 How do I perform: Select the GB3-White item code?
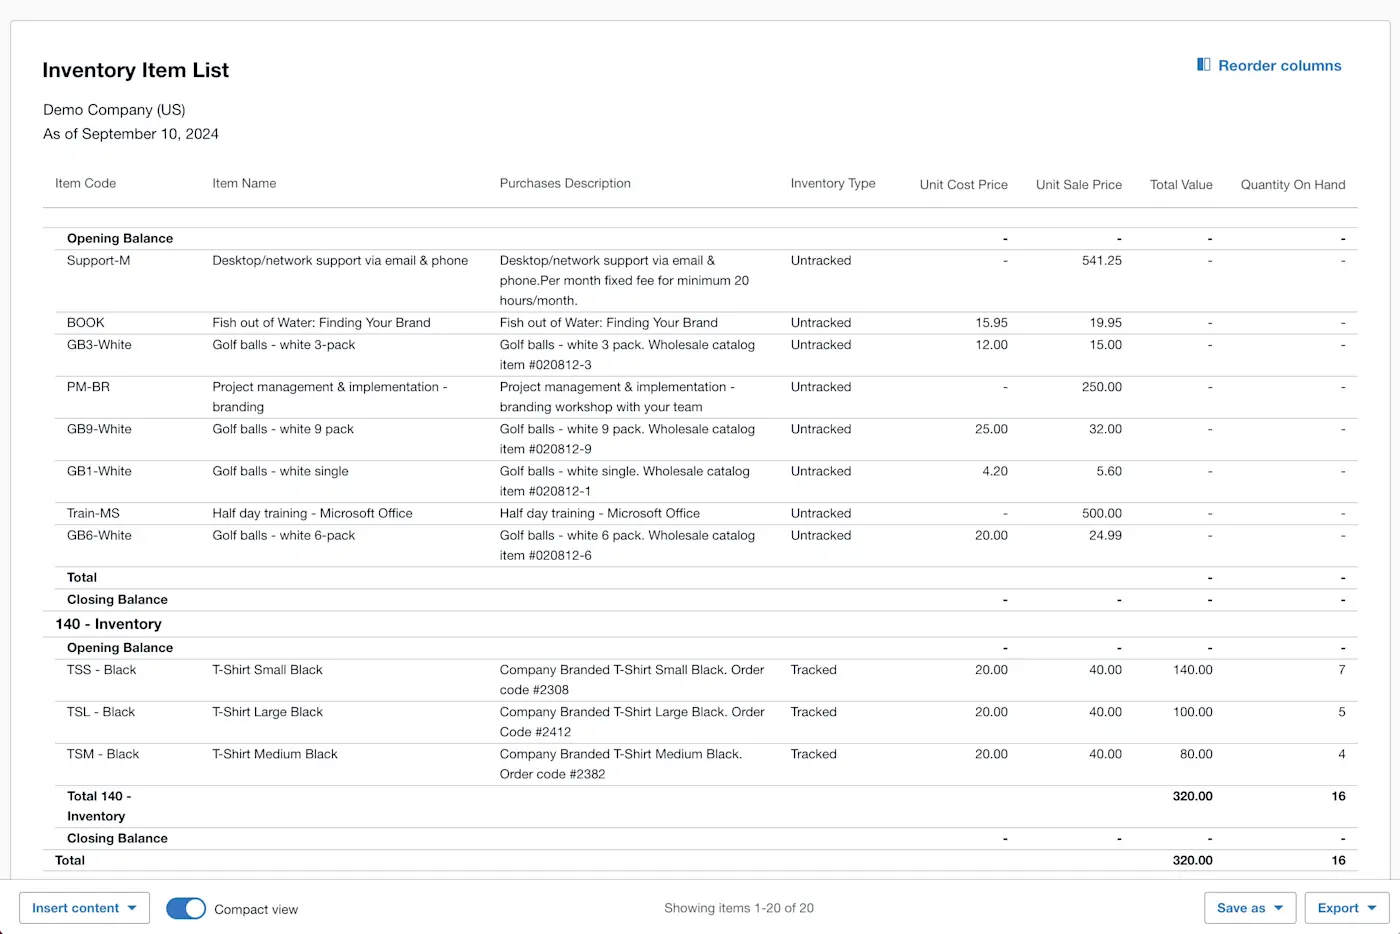coord(99,344)
